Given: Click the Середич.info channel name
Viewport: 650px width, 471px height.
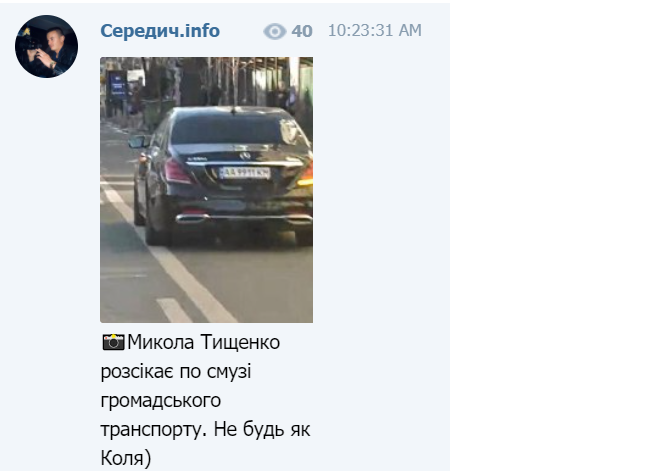Looking at the screenshot, I should [x=160, y=31].
